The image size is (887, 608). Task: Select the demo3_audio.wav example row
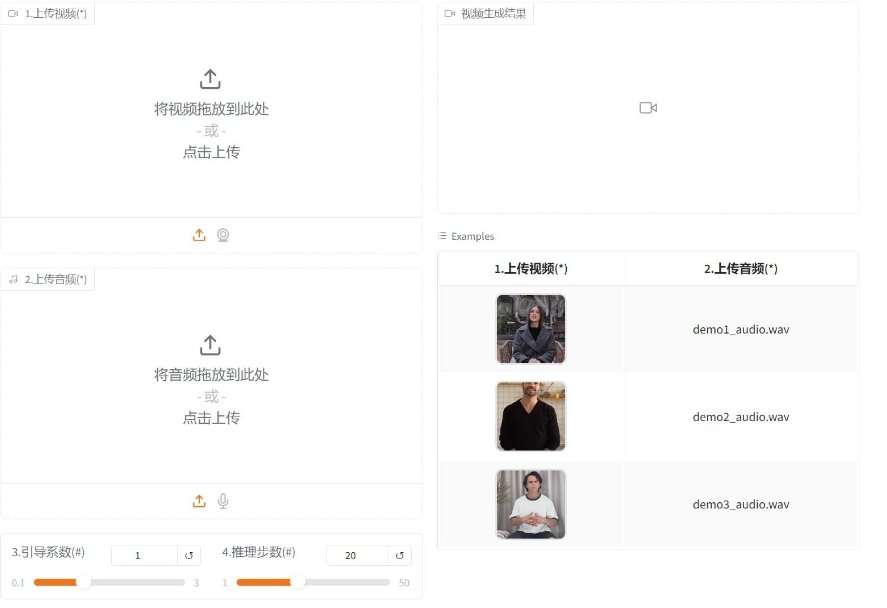(x=741, y=504)
